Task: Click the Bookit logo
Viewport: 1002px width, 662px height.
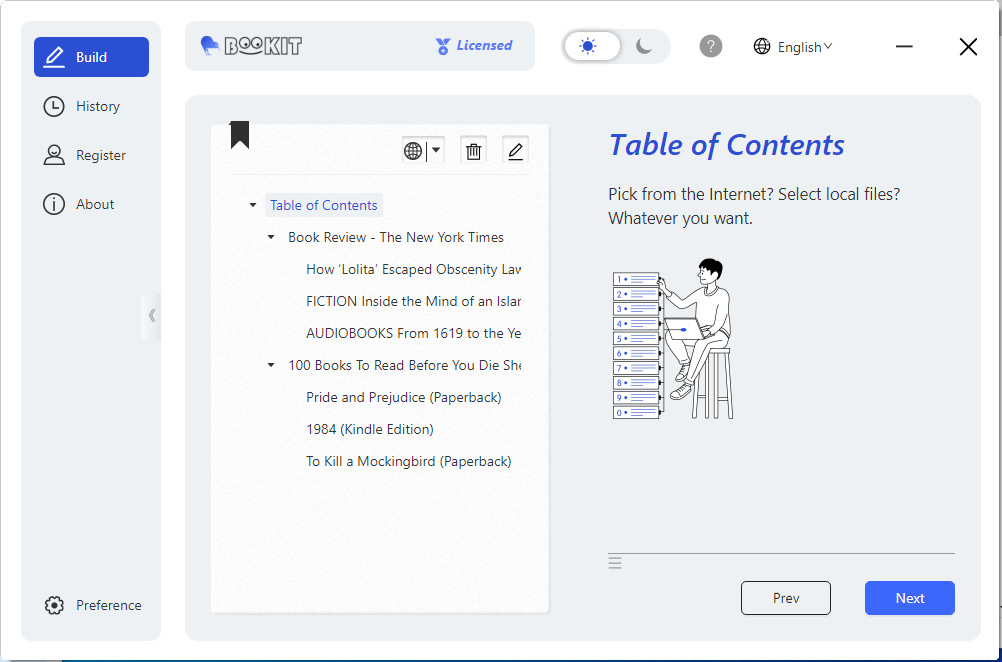Action: pos(250,46)
